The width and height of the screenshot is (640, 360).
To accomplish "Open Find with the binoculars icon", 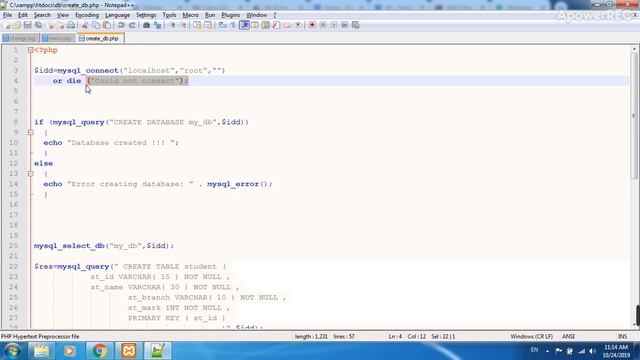I will [147, 25].
